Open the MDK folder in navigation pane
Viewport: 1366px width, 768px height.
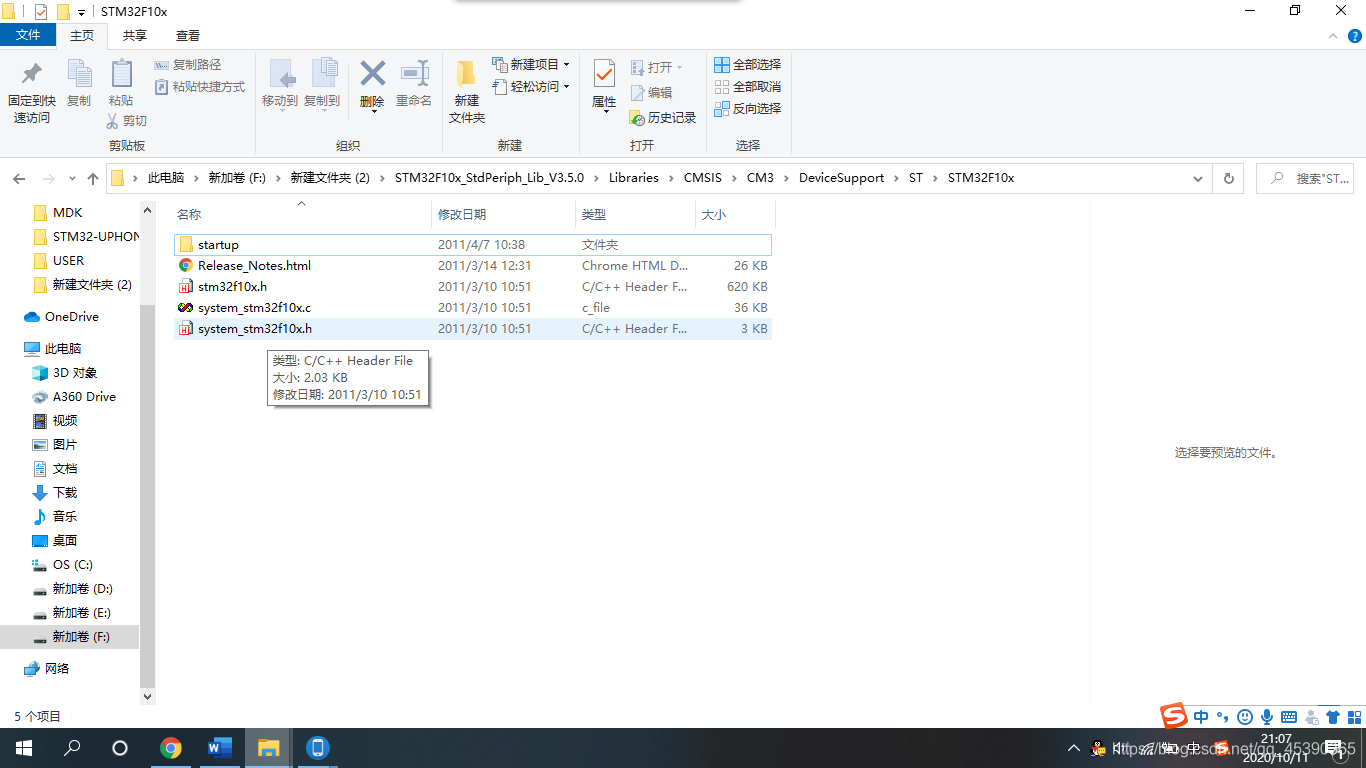[67, 212]
